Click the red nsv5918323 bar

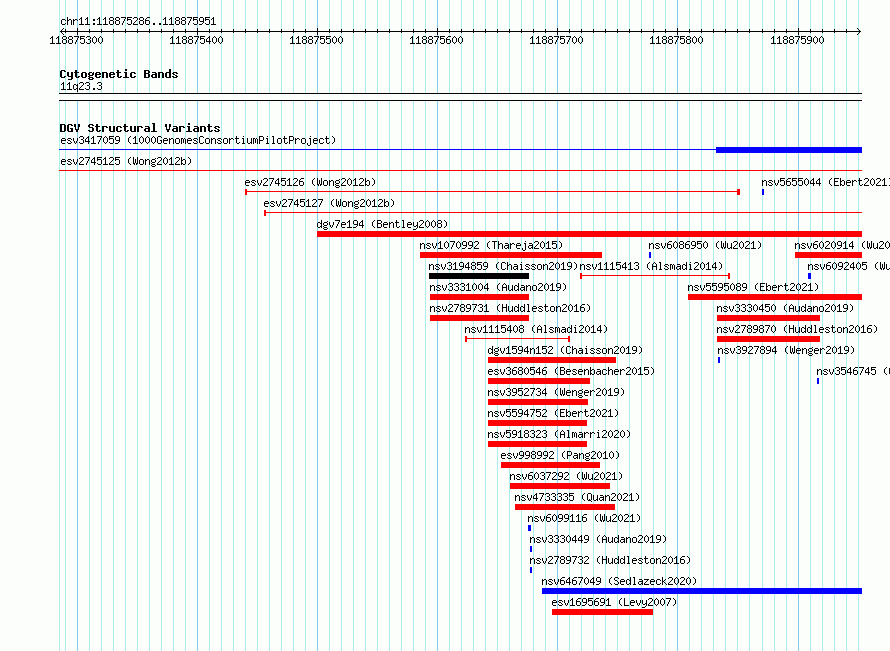coord(538,444)
